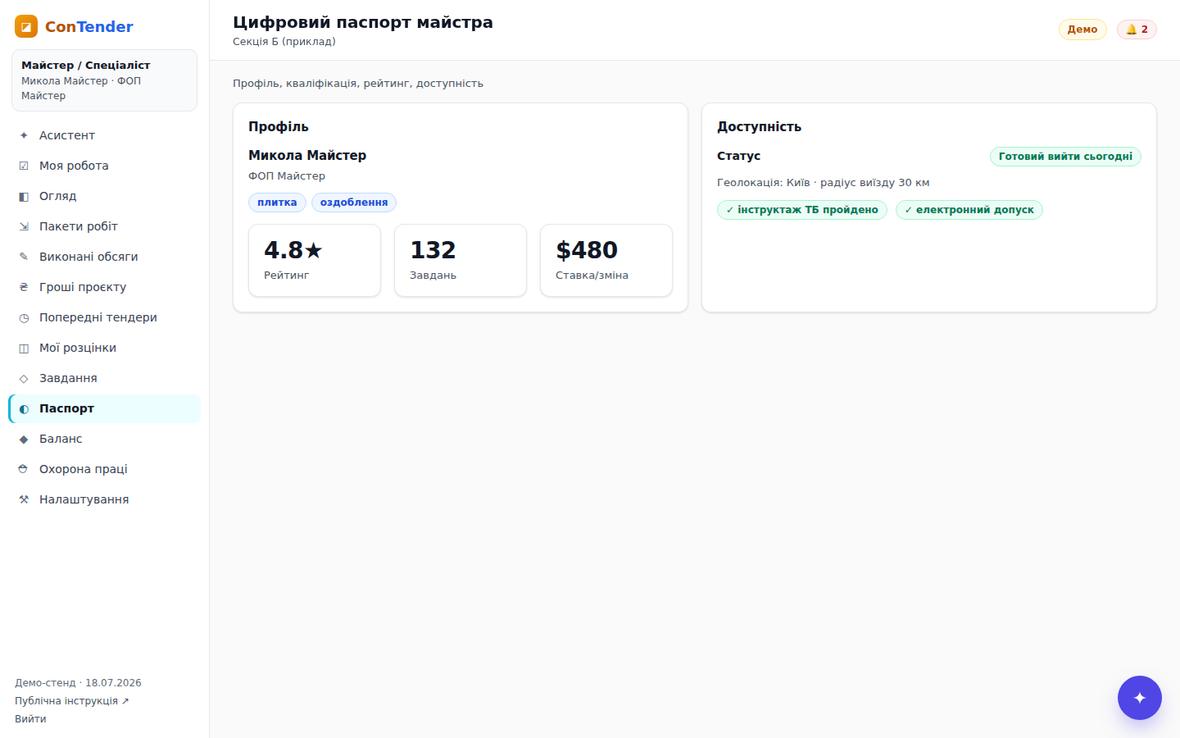Click the Доступність card heading
1180x738 pixels.
click(x=759, y=127)
